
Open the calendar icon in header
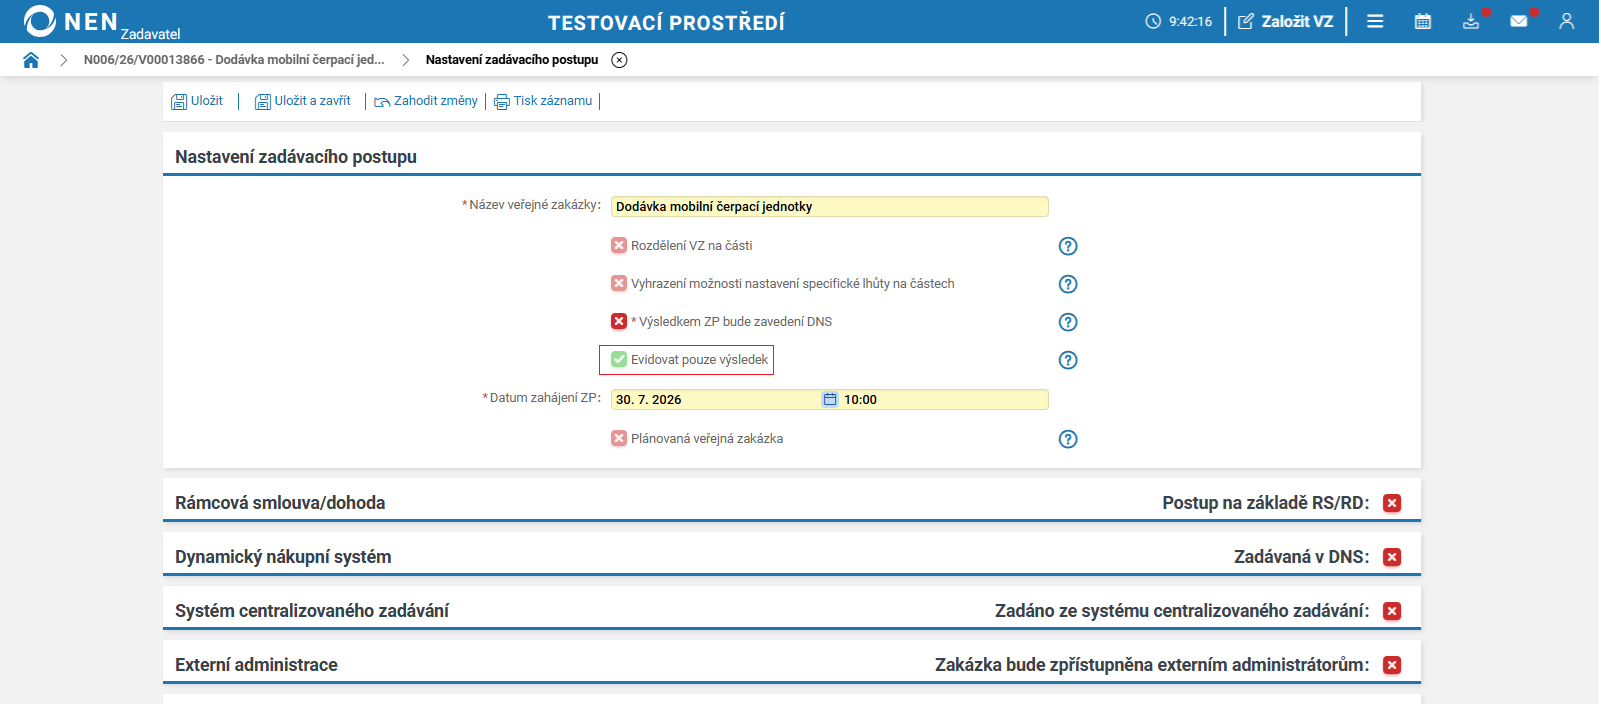(x=1423, y=21)
